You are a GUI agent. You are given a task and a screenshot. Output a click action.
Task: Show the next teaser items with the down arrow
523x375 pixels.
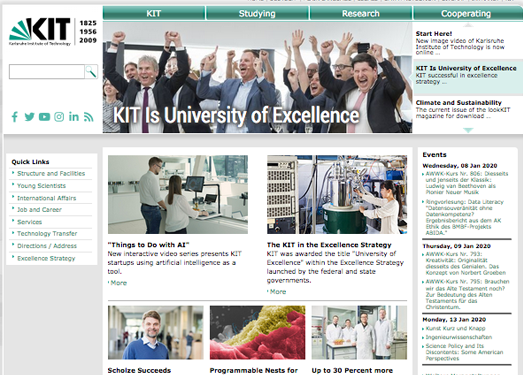tap(468, 130)
